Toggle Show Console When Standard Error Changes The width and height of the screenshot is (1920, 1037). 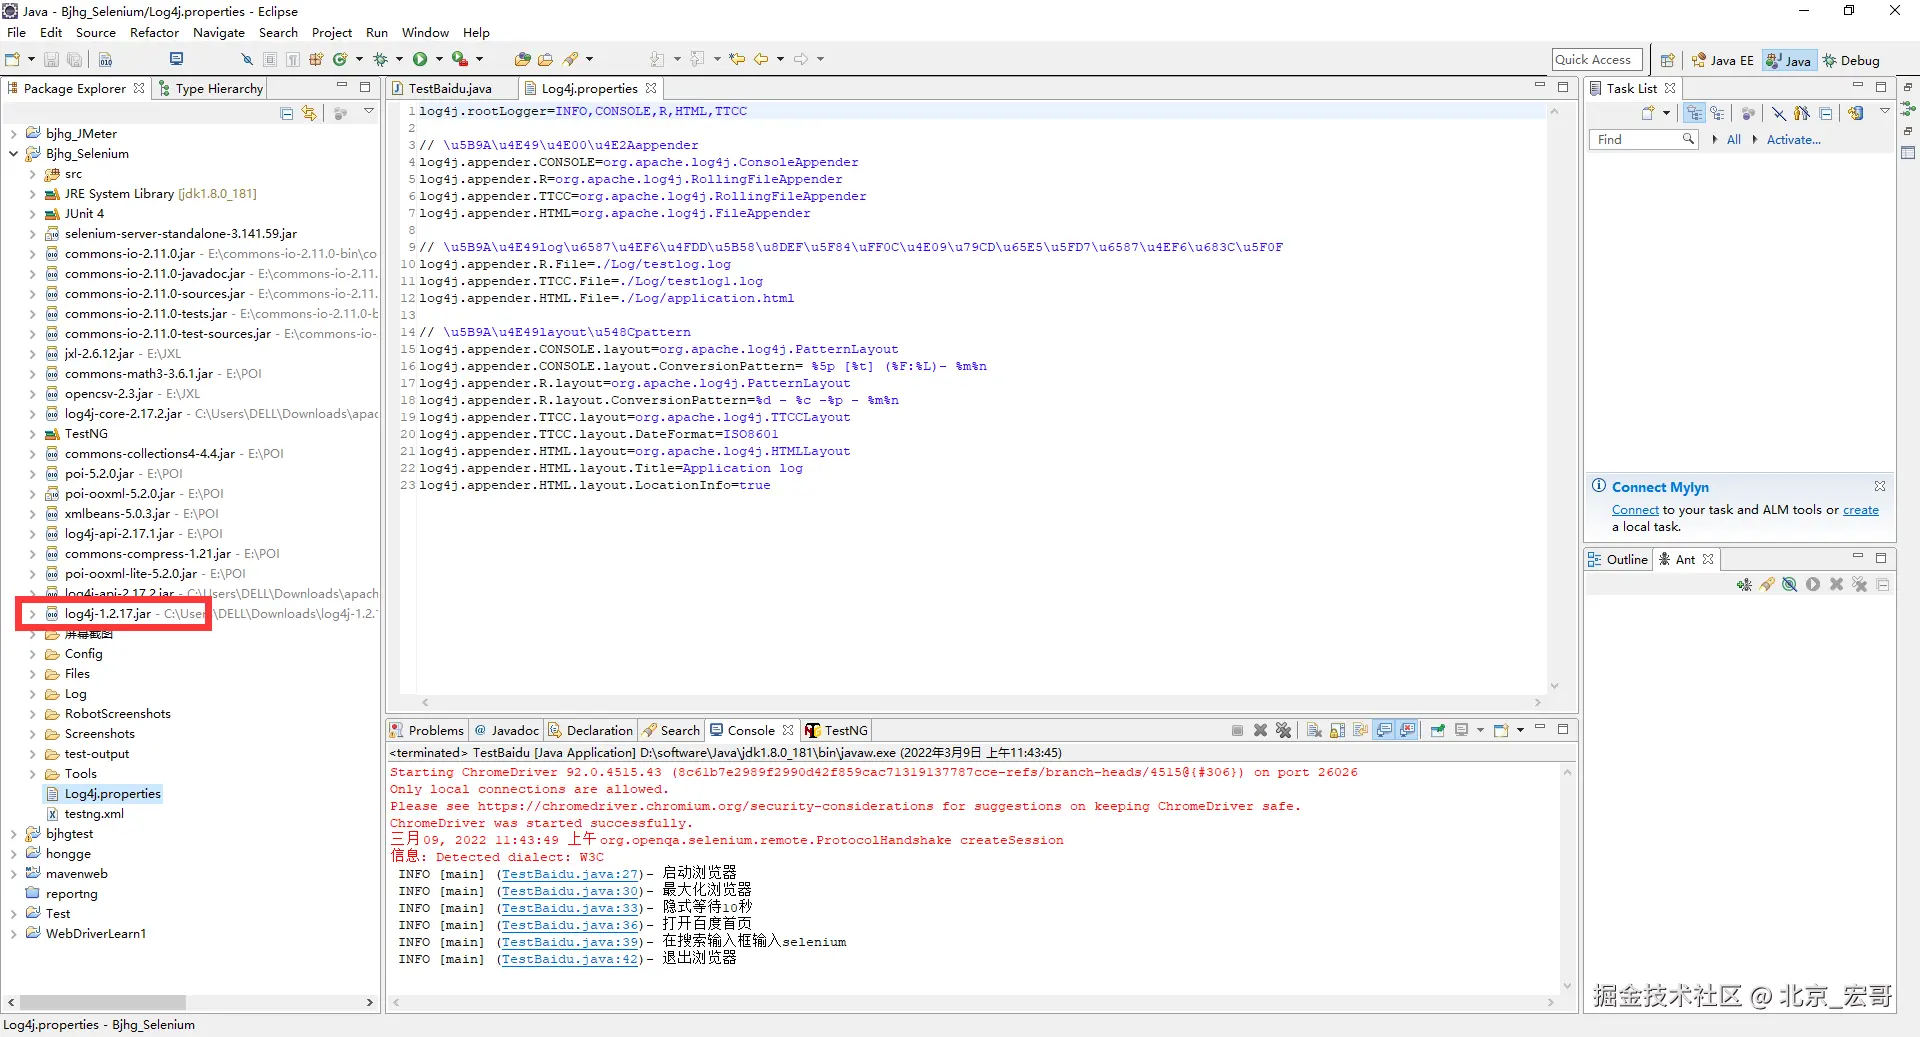point(1408,730)
